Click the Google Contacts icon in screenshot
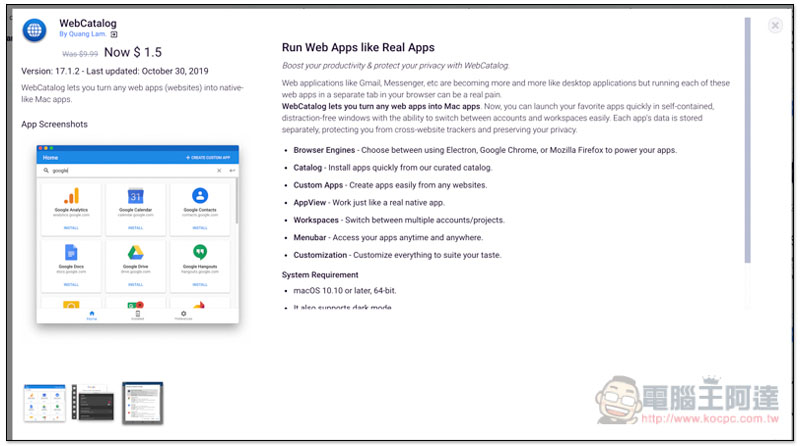 199,196
